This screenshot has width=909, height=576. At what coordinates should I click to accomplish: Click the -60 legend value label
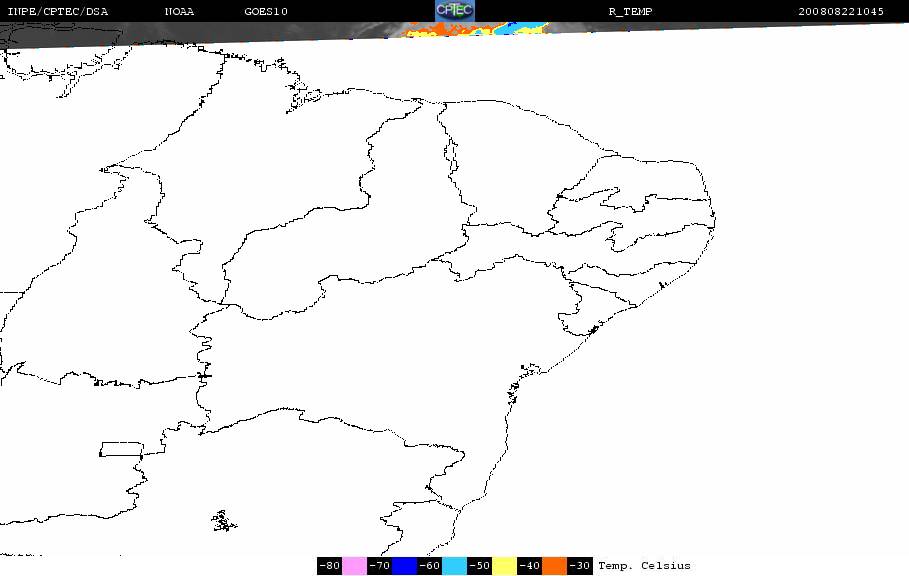click(x=430, y=566)
